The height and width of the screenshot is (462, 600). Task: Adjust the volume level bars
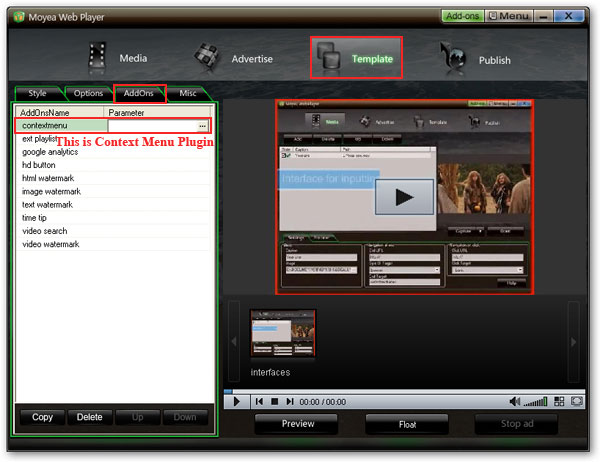tap(535, 402)
